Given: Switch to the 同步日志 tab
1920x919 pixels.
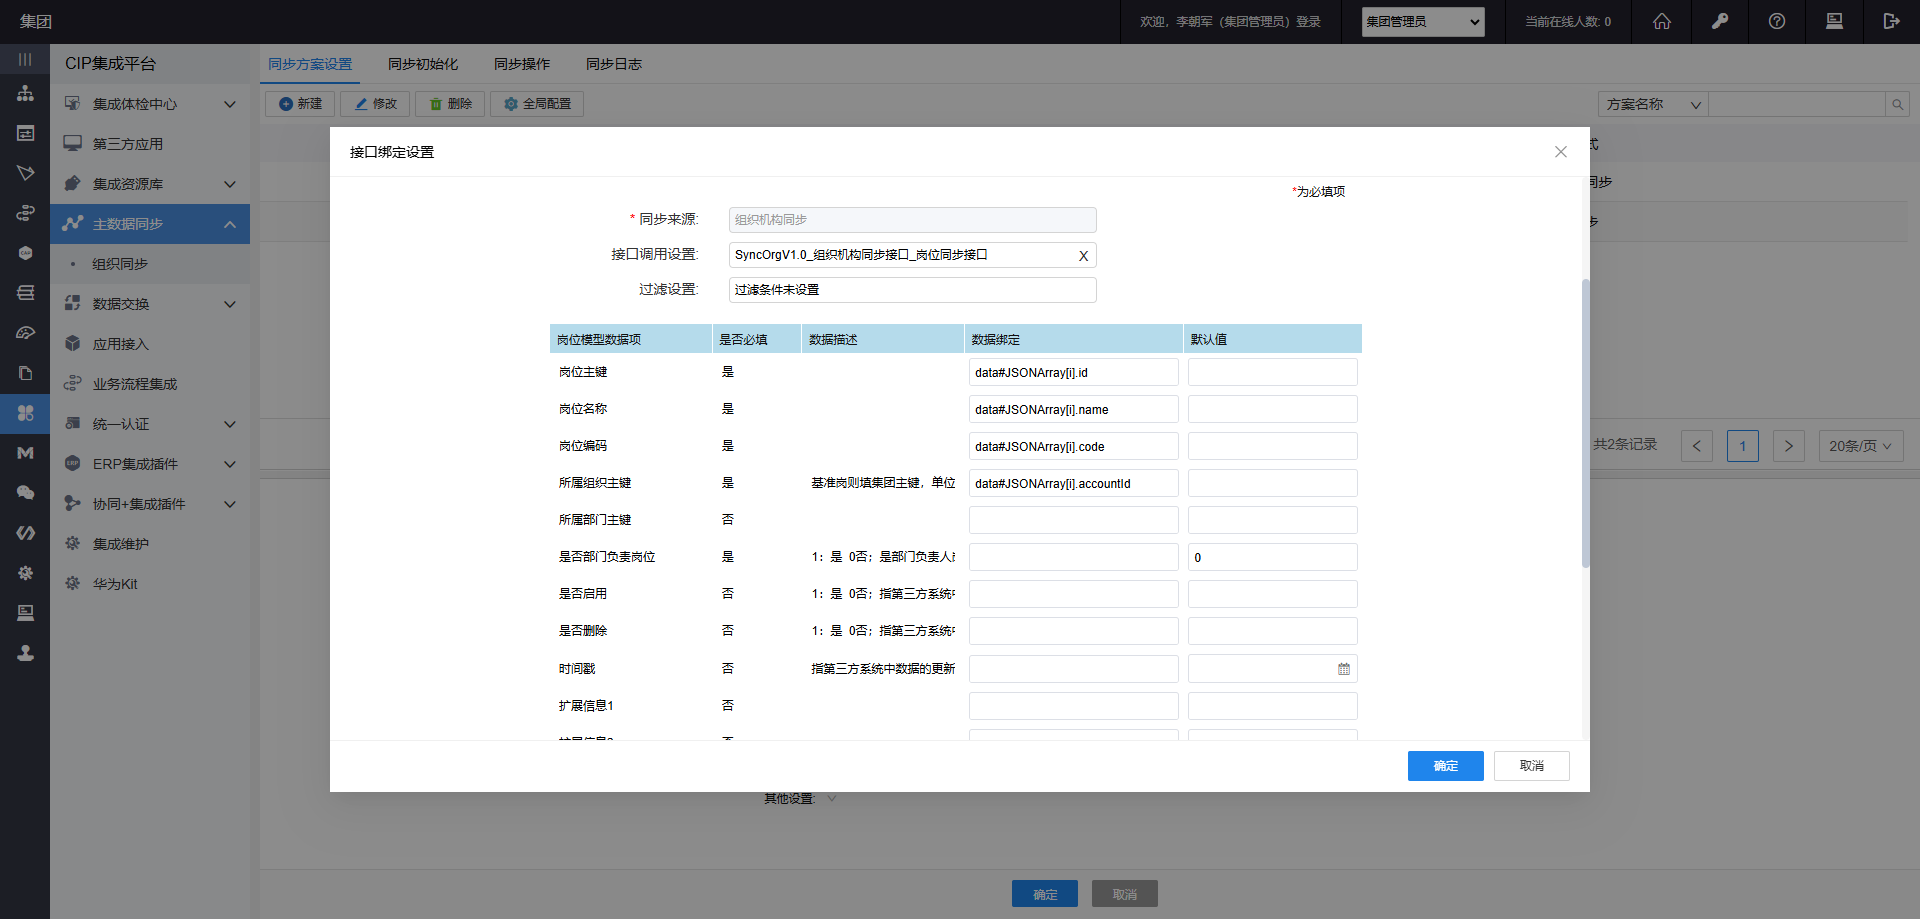Looking at the screenshot, I should click(x=614, y=64).
